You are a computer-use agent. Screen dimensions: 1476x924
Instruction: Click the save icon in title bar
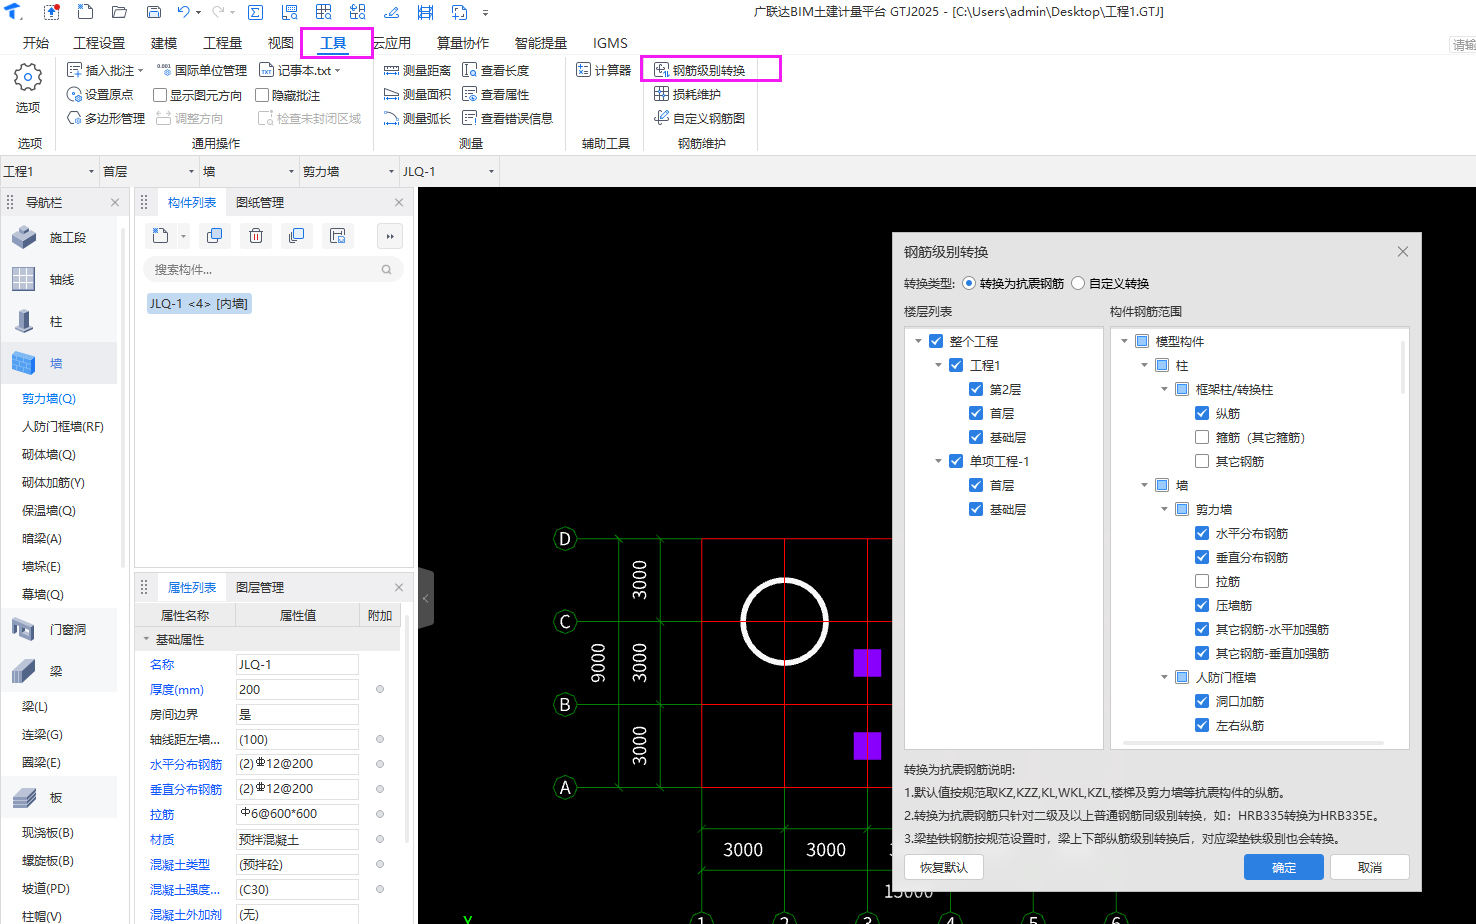154,12
